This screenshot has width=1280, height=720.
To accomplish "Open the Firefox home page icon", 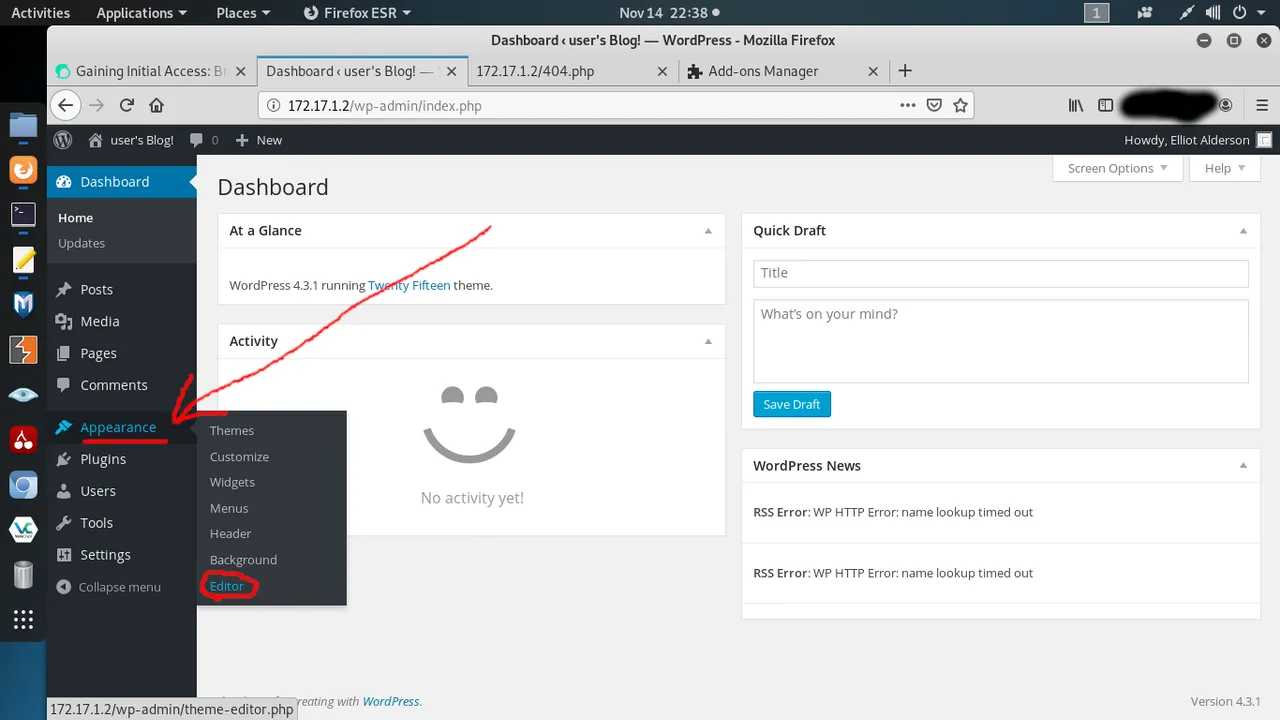I will (x=156, y=105).
